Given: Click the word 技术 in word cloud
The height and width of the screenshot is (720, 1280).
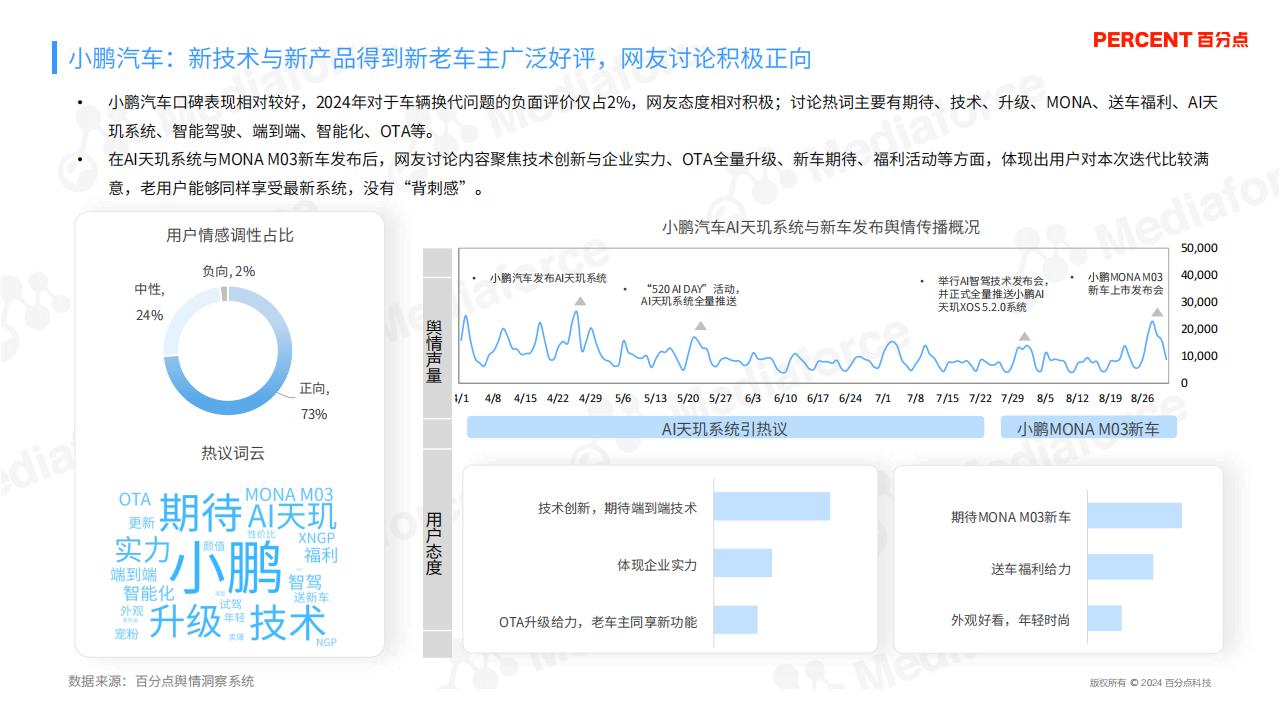Looking at the screenshot, I should tap(287, 623).
